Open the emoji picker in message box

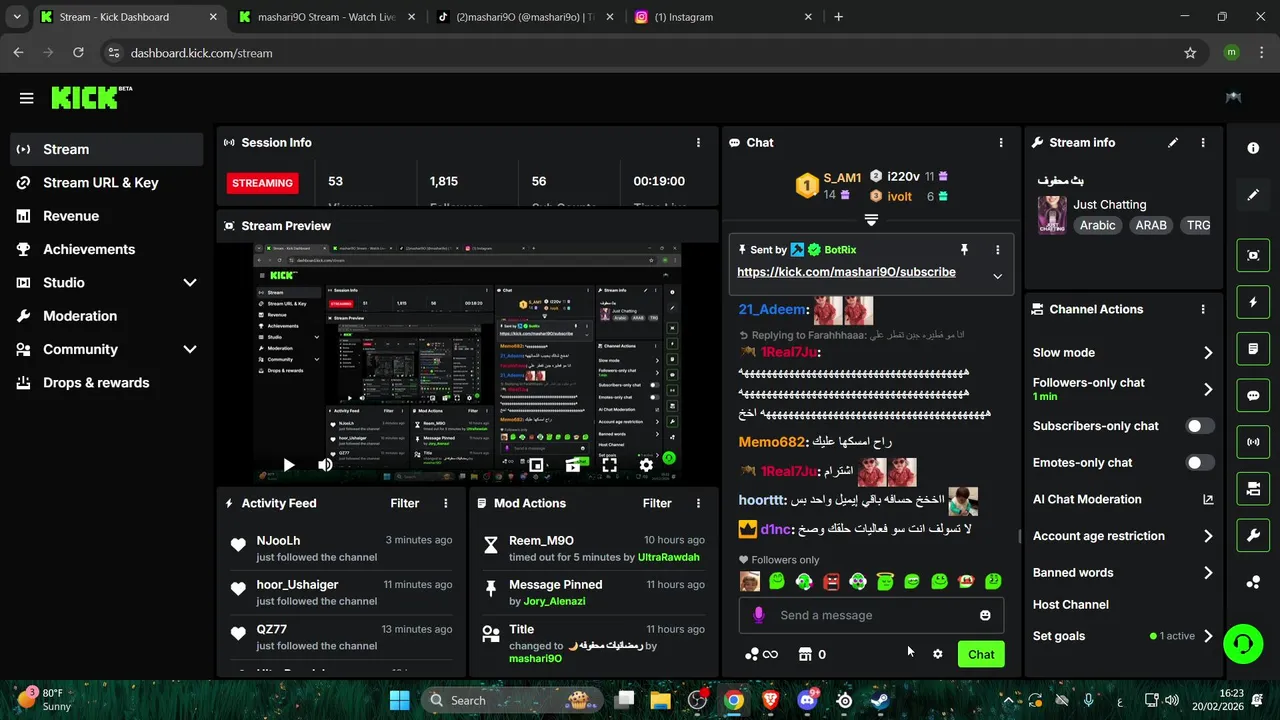[985, 615]
